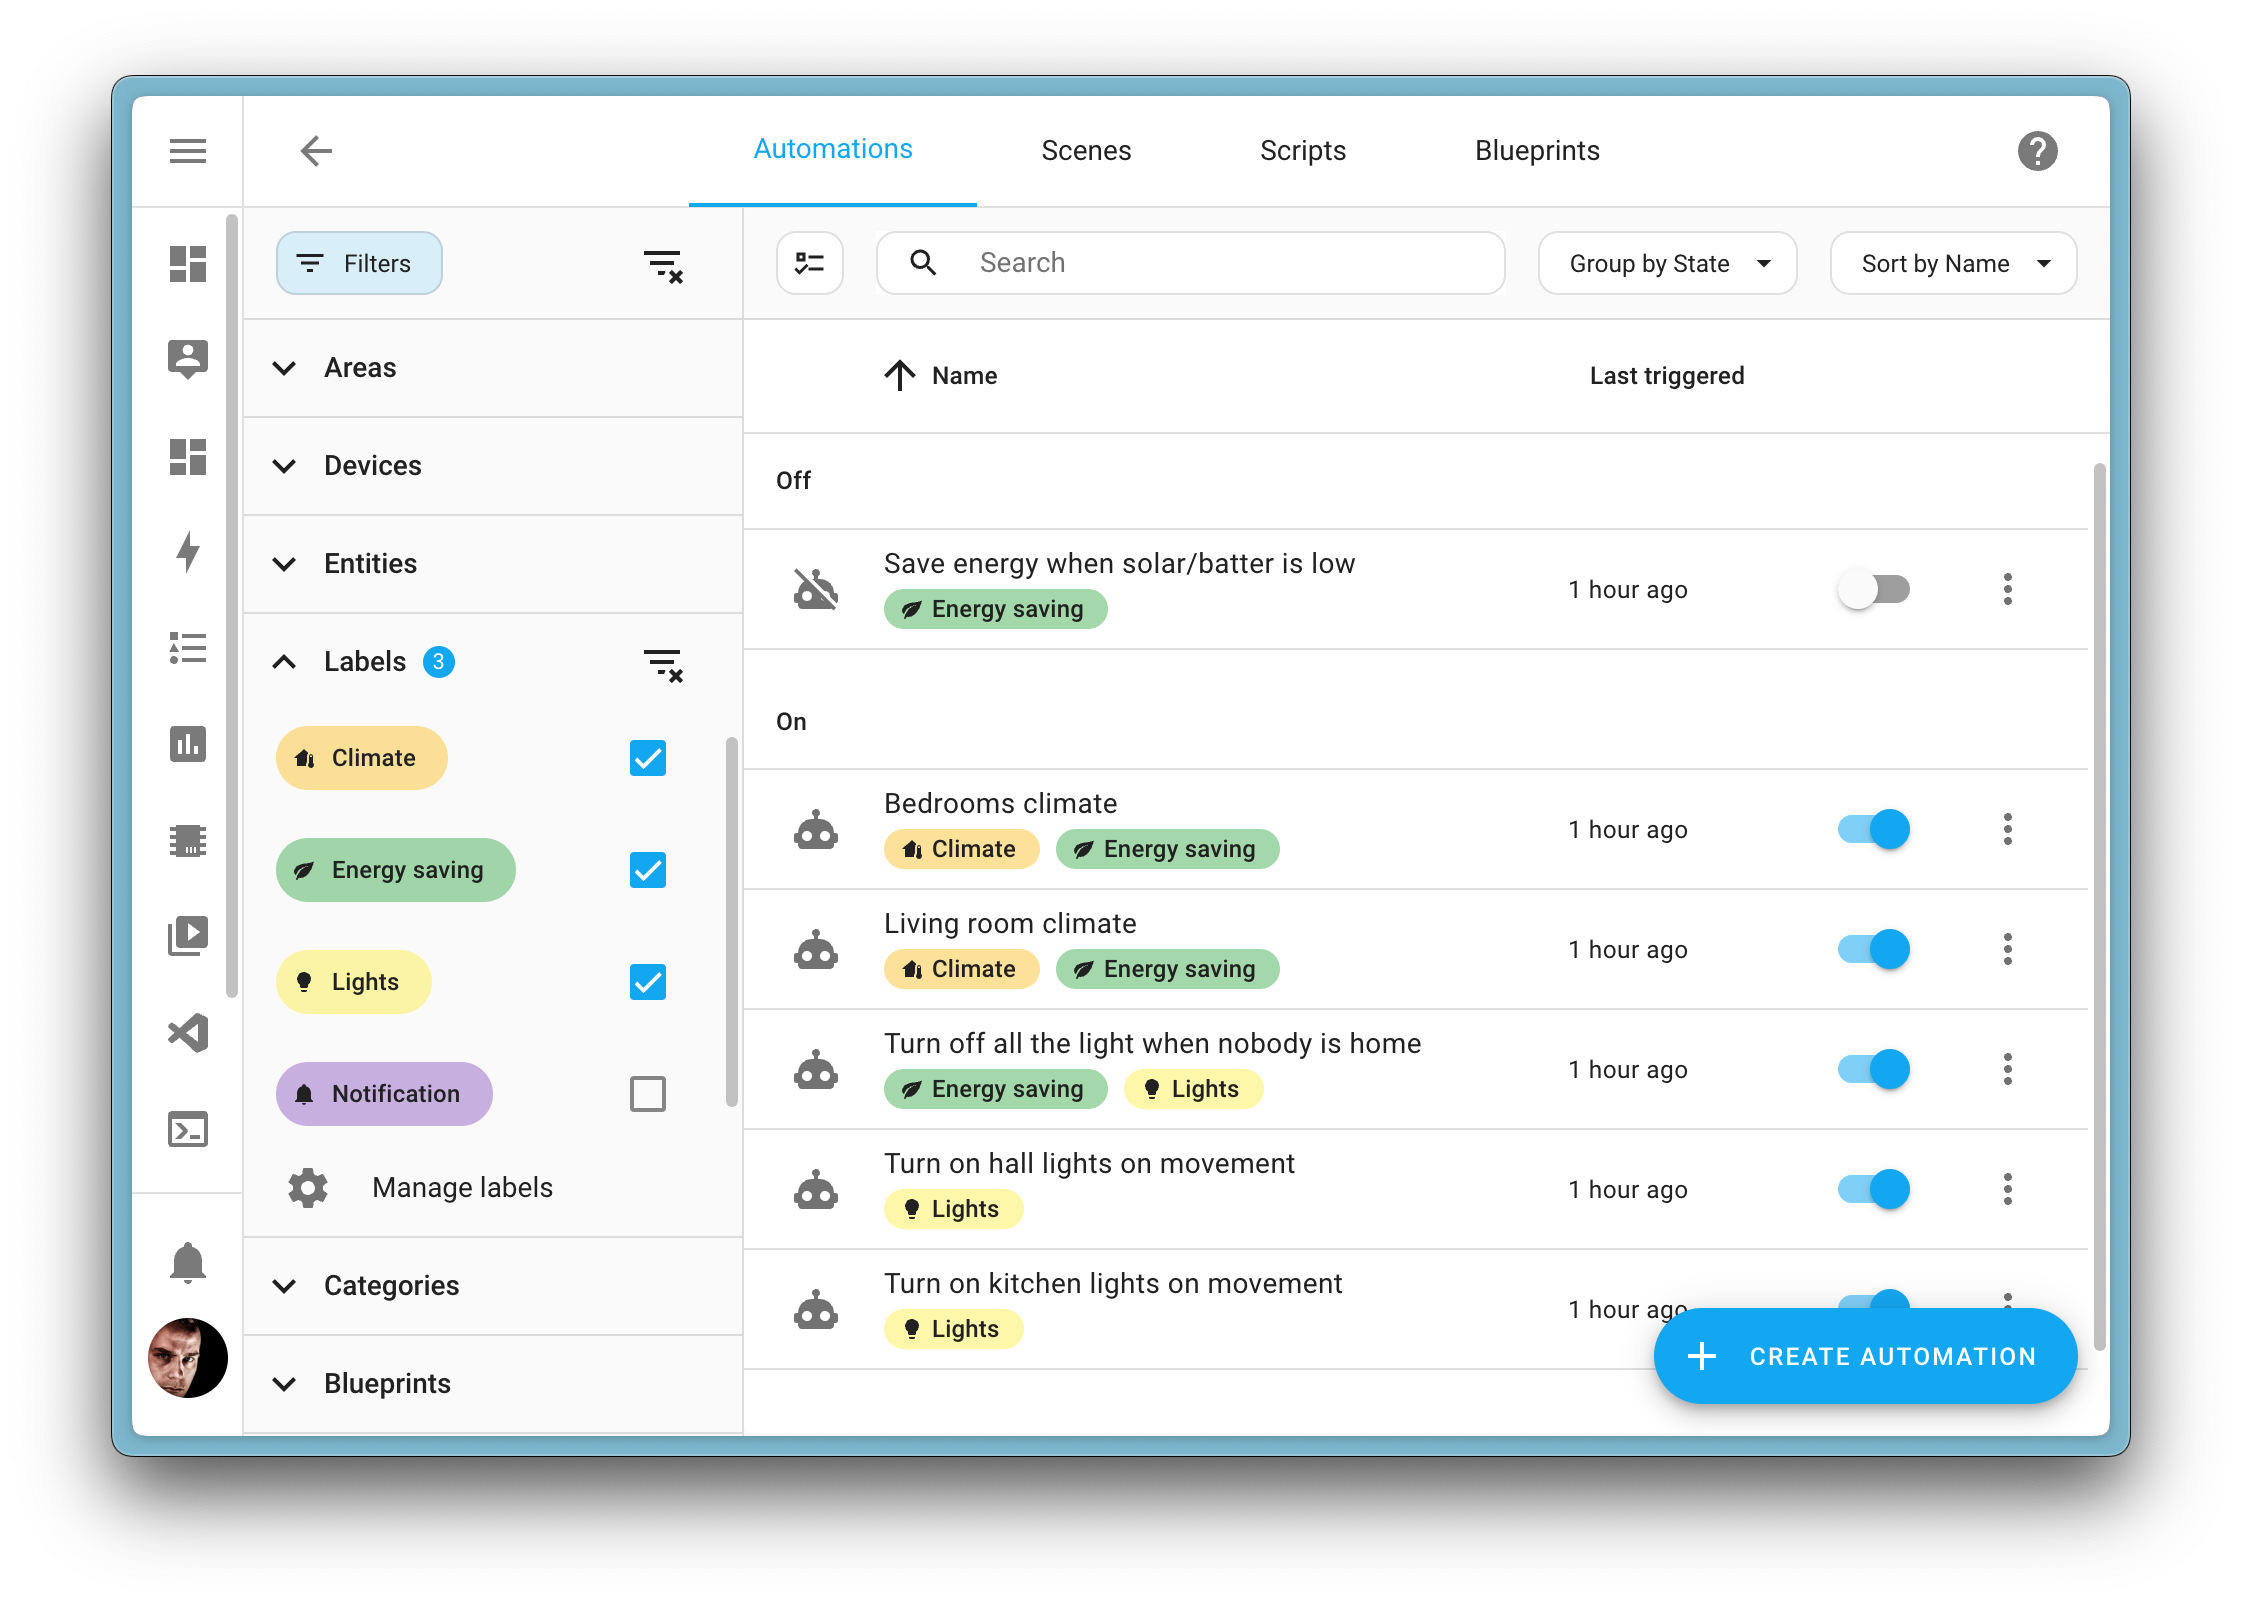The height and width of the screenshot is (1604, 2242).
Task: Launch Studio Code Server from the sidebar
Action: click(x=188, y=1033)
